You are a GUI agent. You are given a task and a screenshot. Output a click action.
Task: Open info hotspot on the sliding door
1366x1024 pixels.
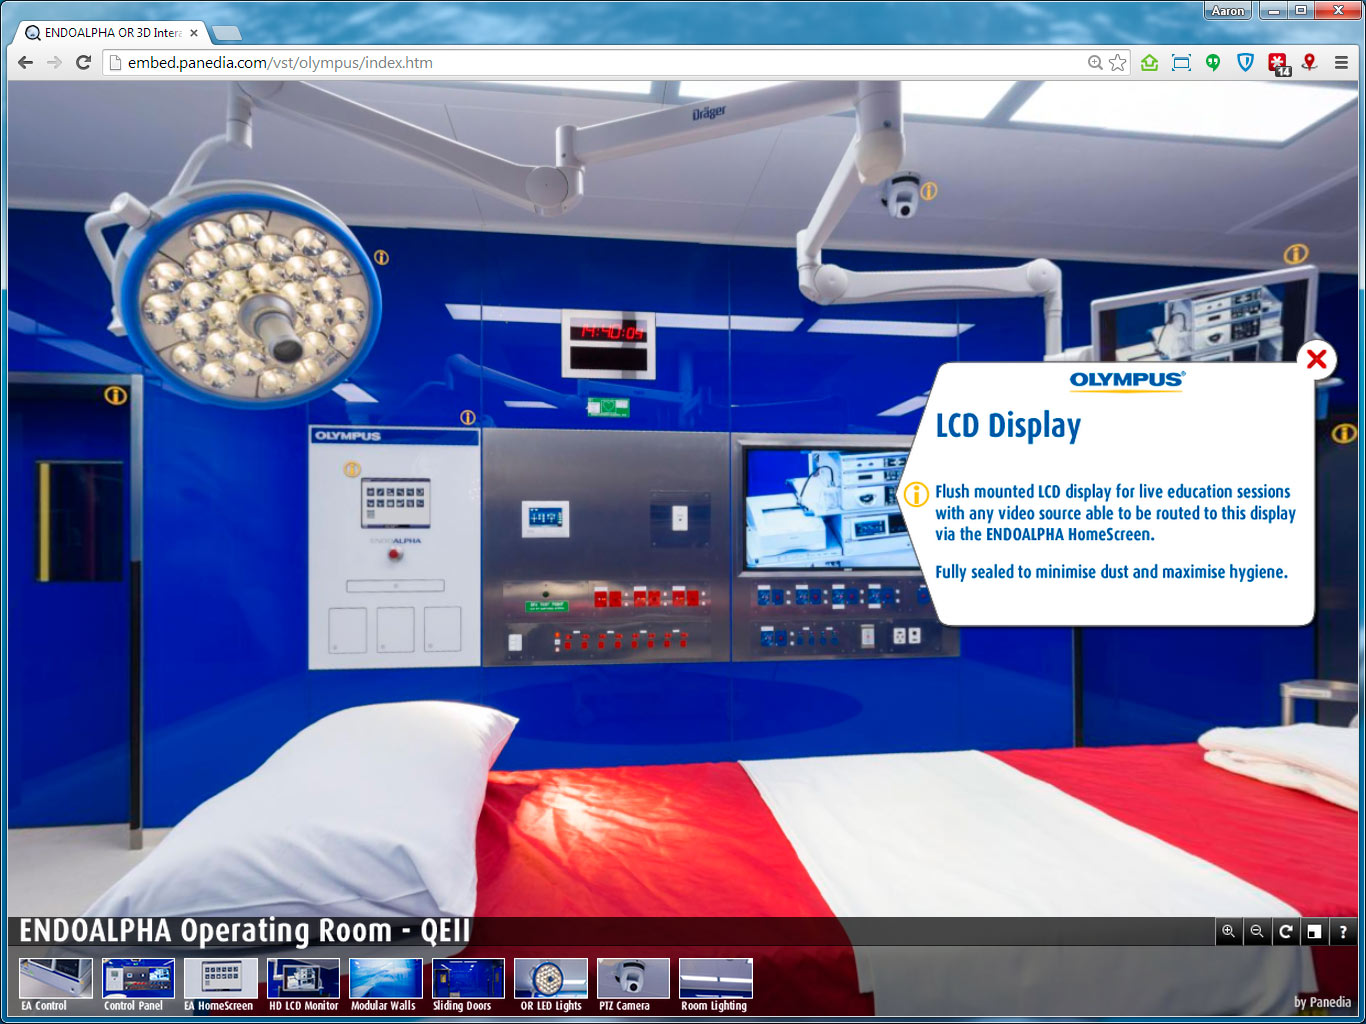coord(116,395)
